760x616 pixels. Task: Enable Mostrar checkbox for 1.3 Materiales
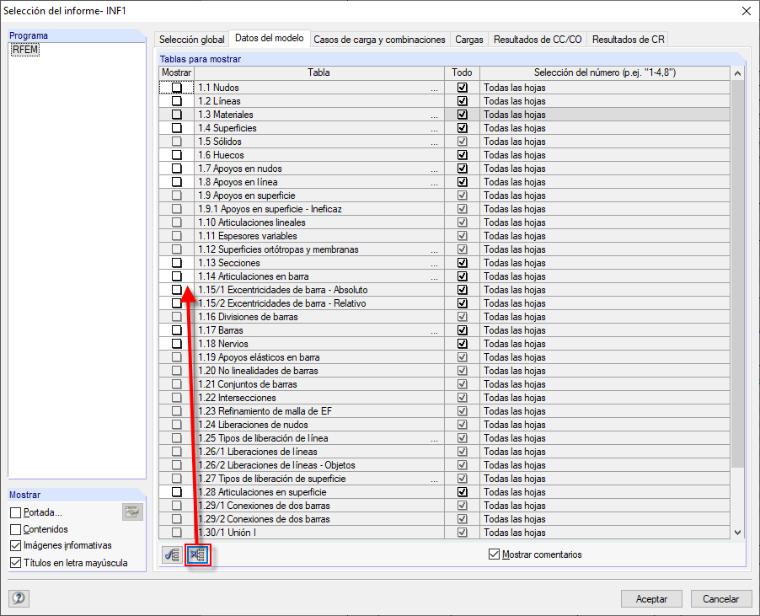coord(177,114)
